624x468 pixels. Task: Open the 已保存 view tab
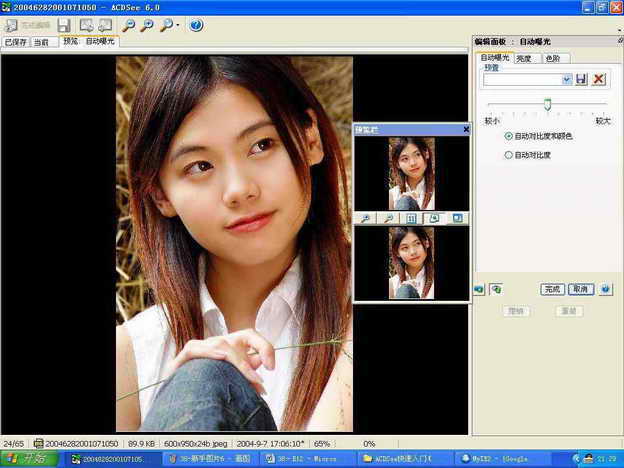point(15,43)
